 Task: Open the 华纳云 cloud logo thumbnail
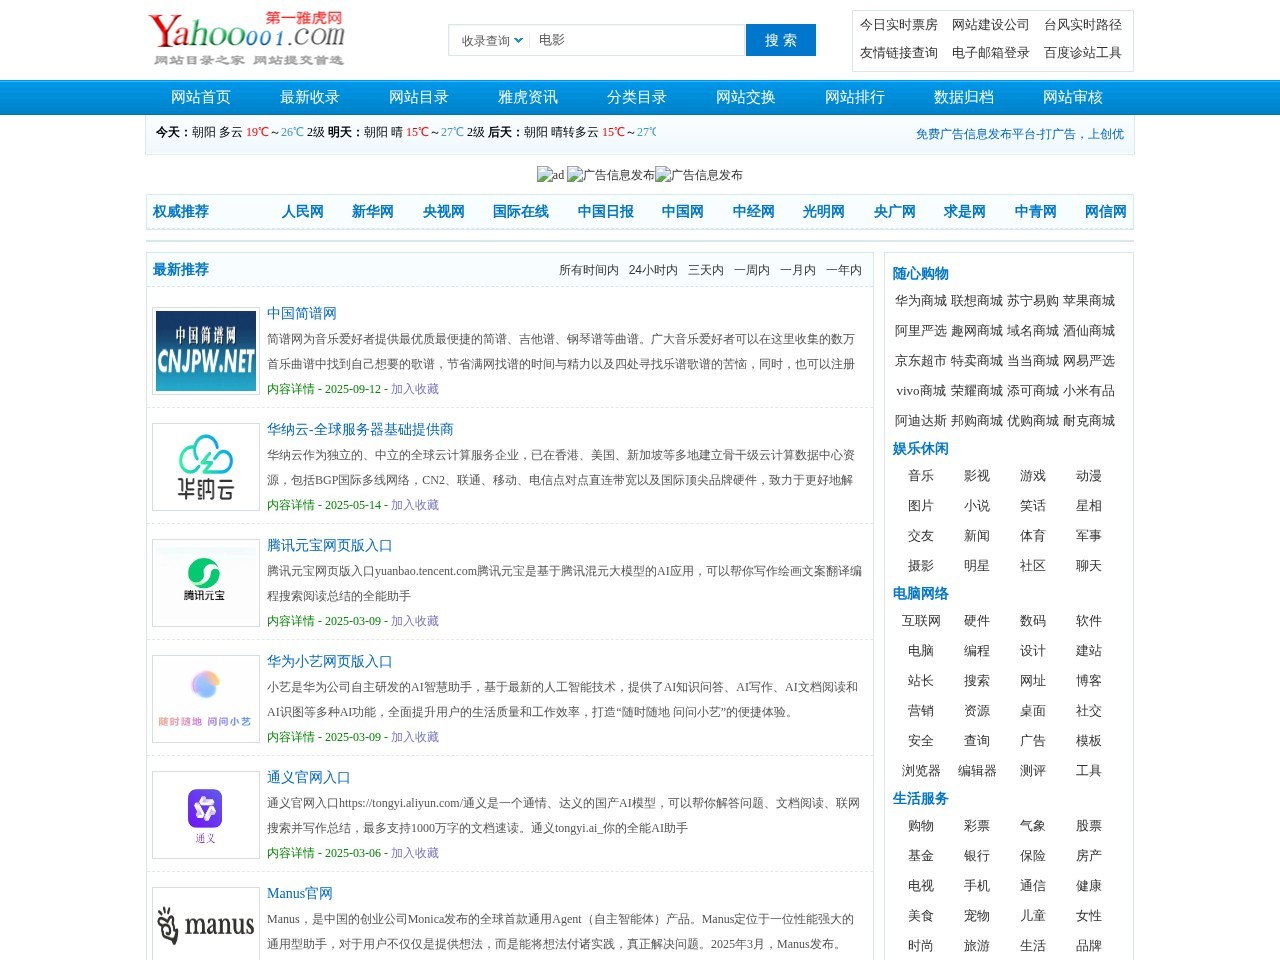206,467
